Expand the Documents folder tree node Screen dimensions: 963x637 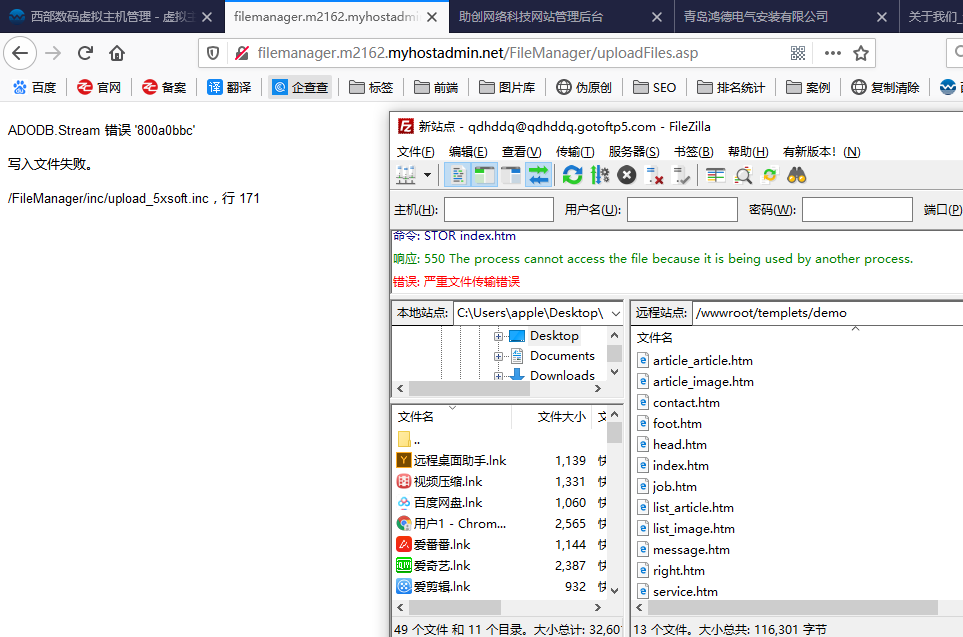(498, 356)
